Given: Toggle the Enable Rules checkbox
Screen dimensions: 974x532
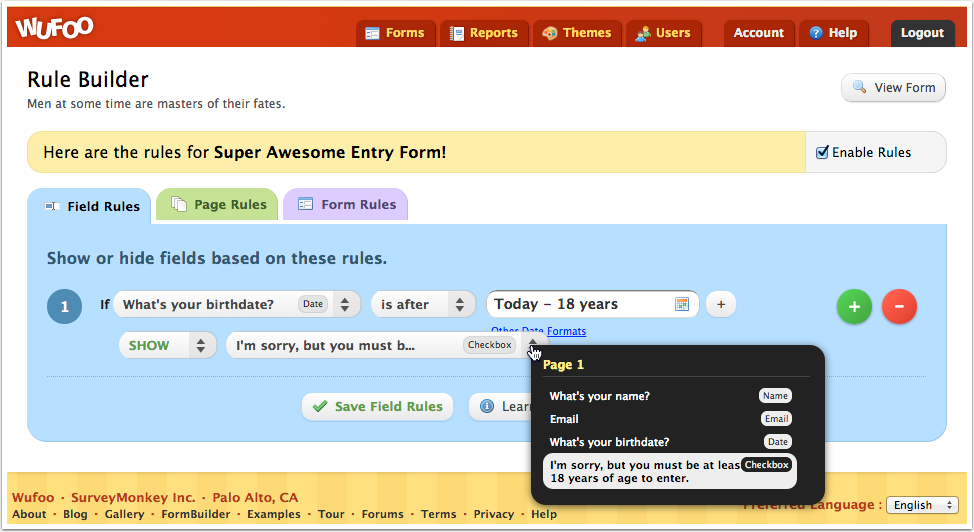Looking at the screenshot, I should pyautogui.click(x=822, y=152).
